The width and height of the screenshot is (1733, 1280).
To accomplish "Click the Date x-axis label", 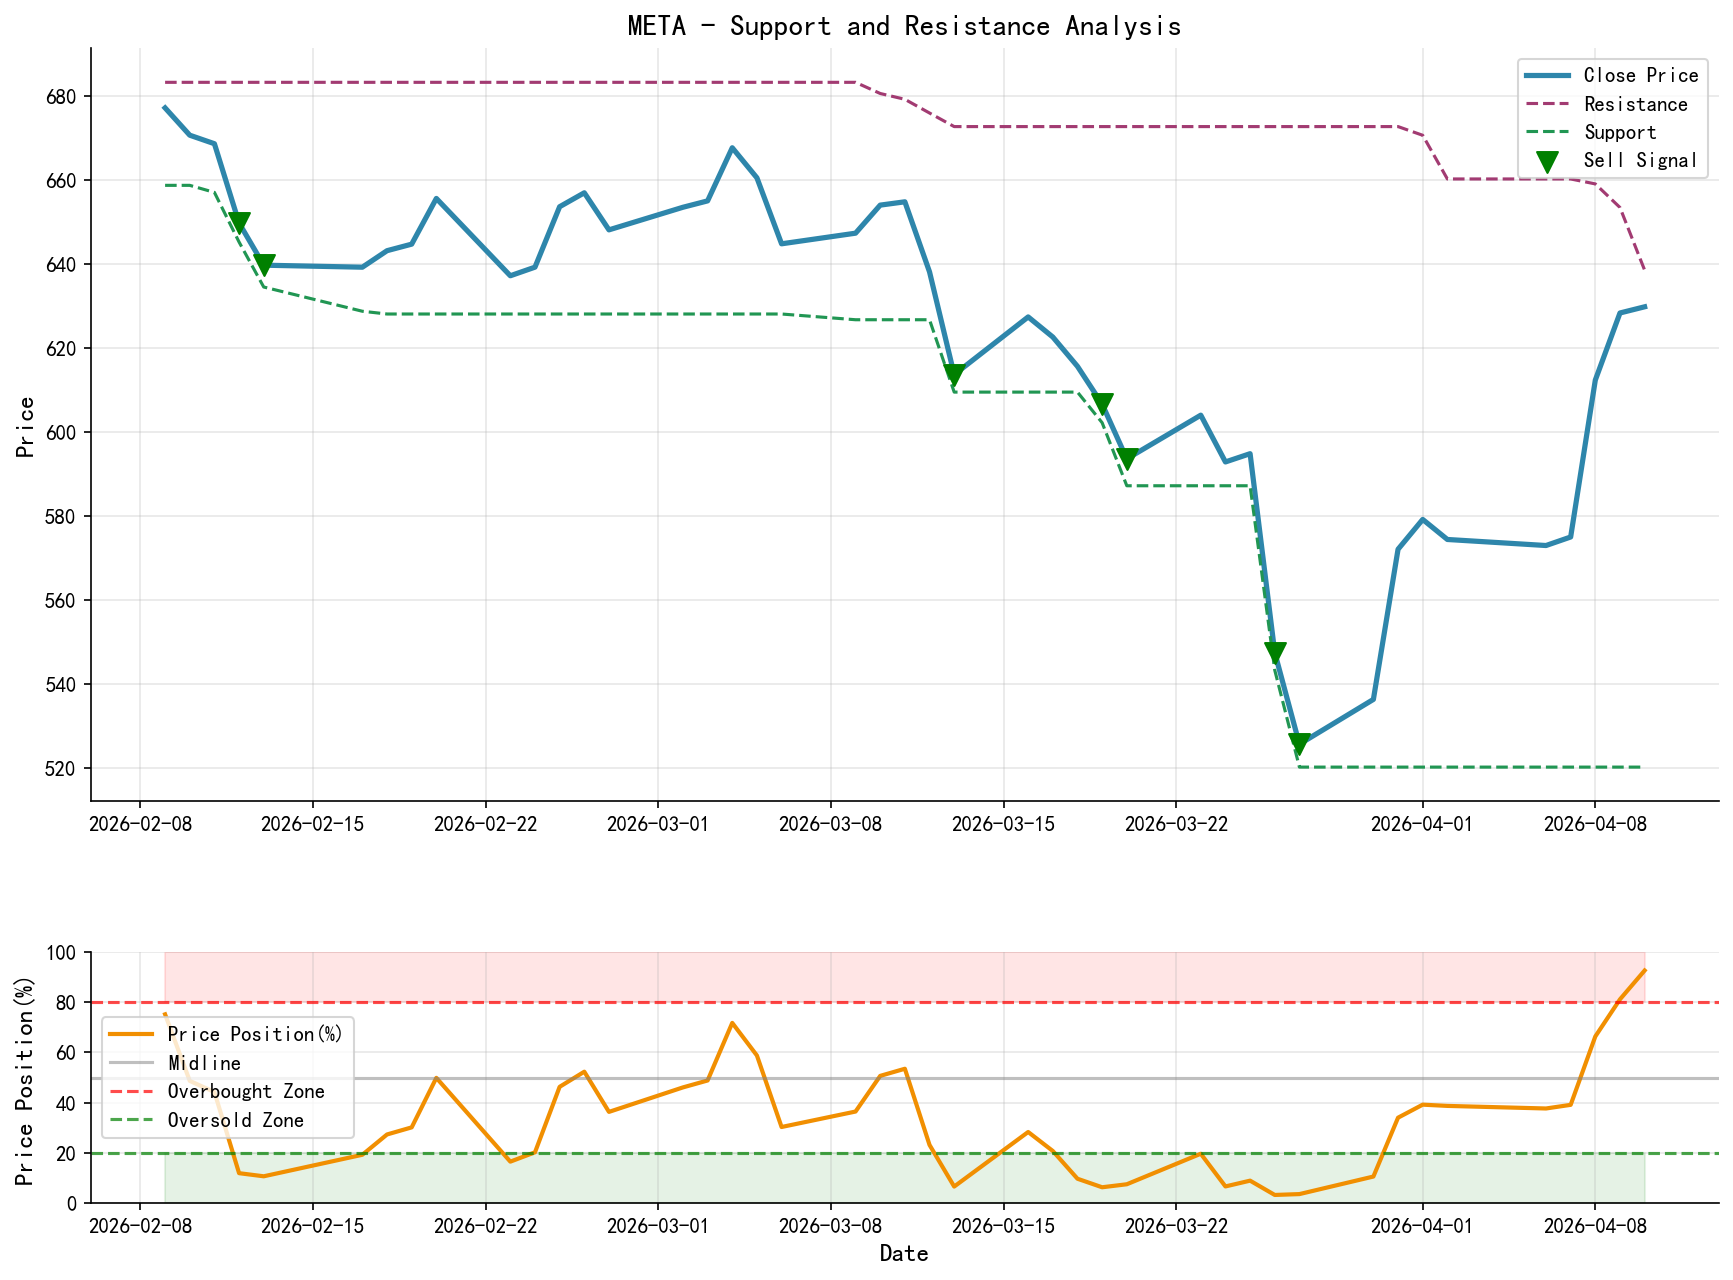I will pos(904,1254).
